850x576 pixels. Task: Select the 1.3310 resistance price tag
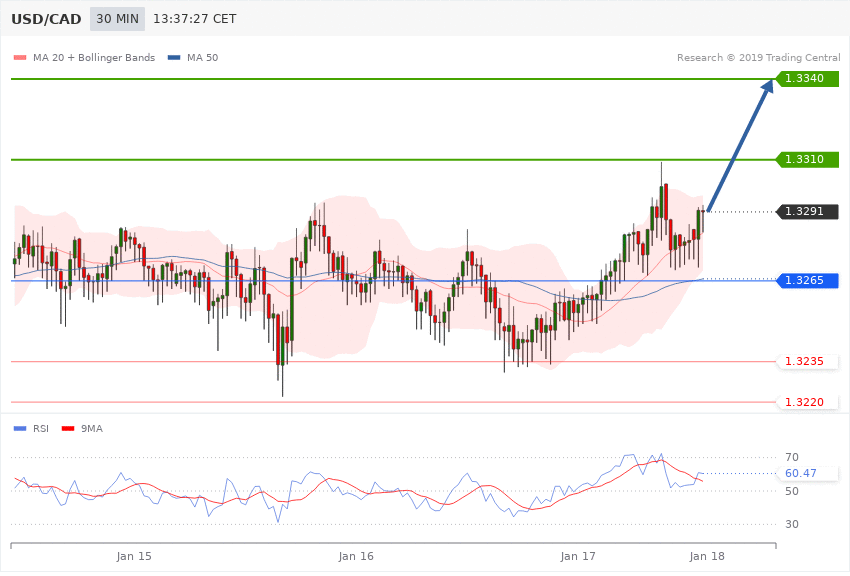(x=808, y=159)
